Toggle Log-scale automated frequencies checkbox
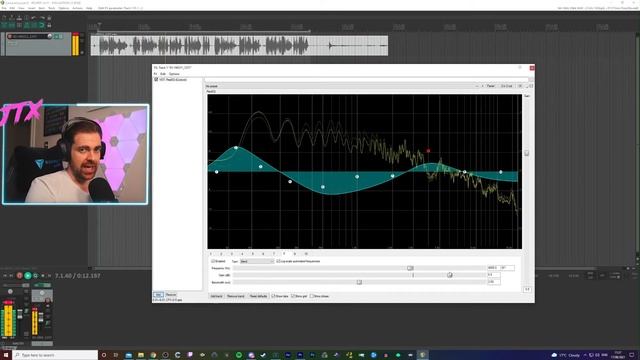This screenshot has width=640, height=360. pos(278,261)
